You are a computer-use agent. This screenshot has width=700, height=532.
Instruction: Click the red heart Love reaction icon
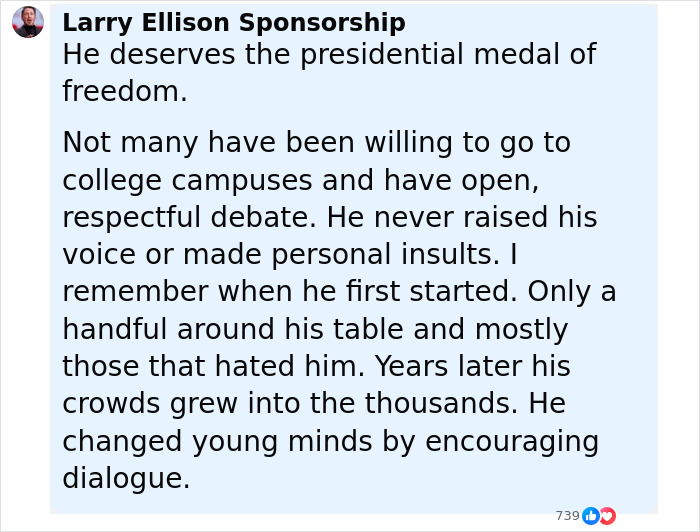(x=607, y=516)
